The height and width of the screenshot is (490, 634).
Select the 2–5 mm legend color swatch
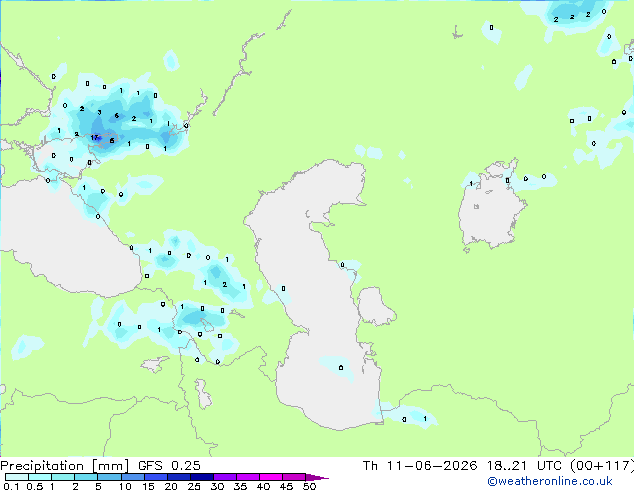[86, 477]
